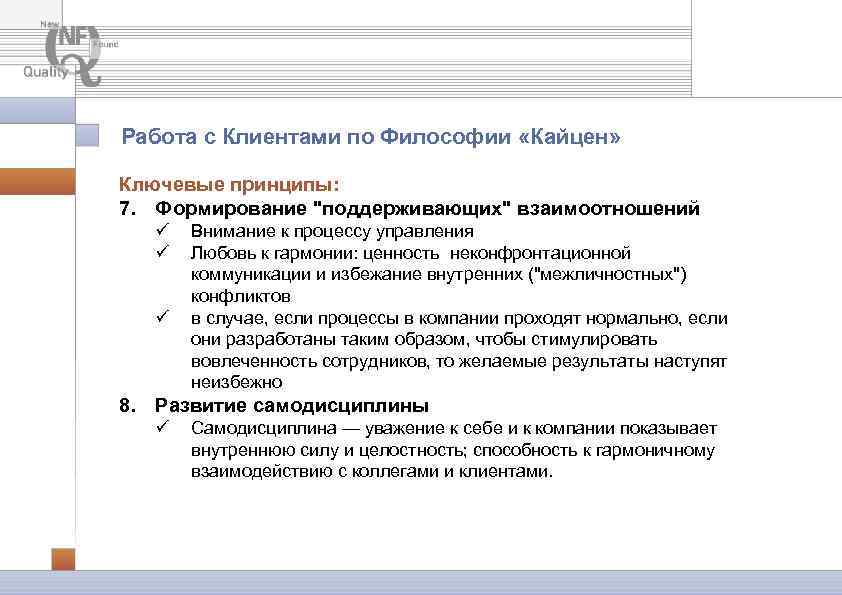Screen dimensions: 842x595
Task: Click the New Found Quality logo
Action: pos(68,52)
